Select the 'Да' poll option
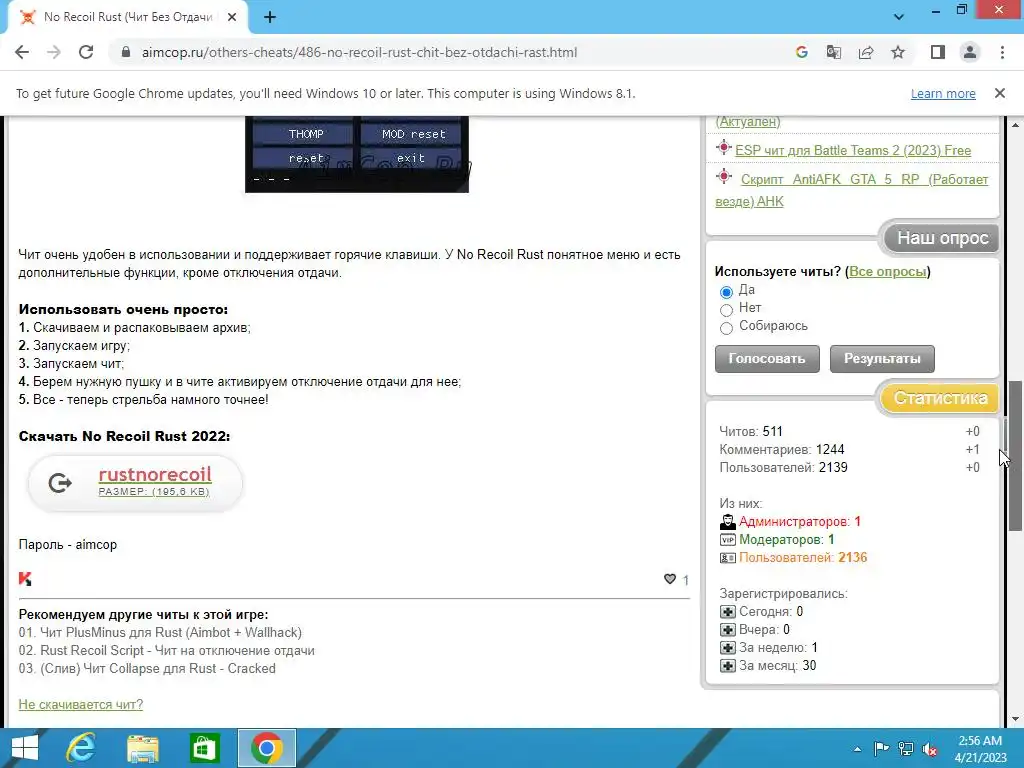The image size is (1024, 768). [726, 292]
